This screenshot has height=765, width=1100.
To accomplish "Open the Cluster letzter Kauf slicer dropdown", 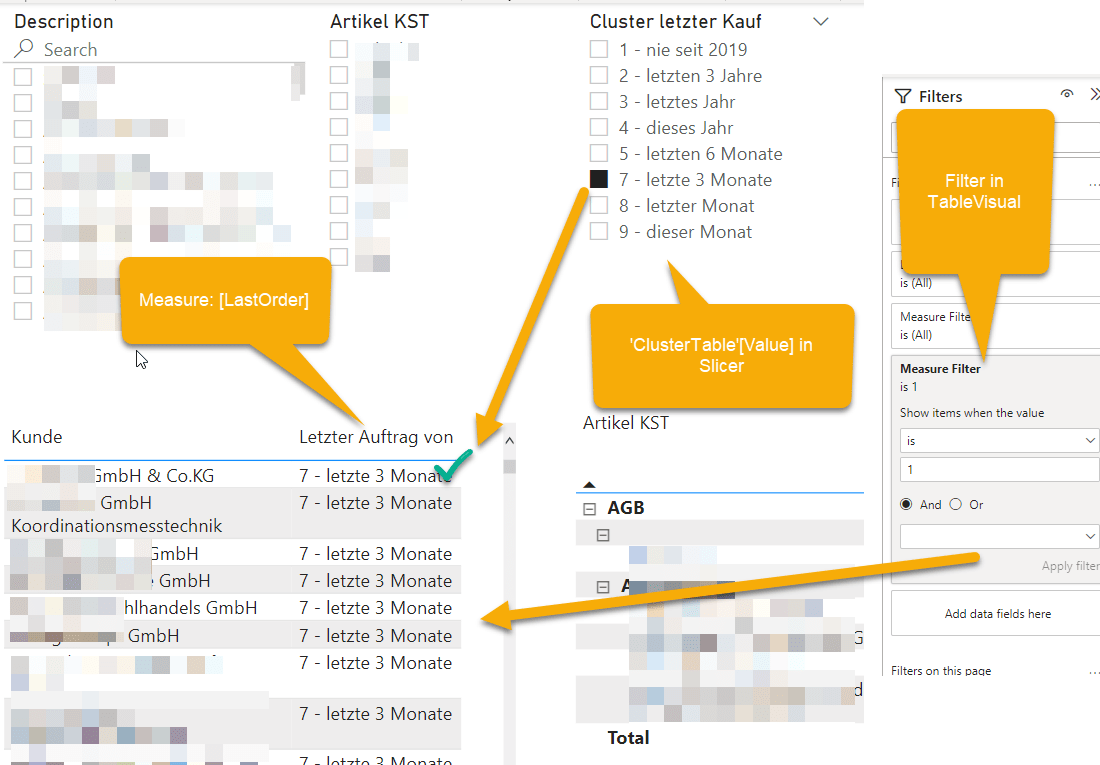I will [821, 21].
